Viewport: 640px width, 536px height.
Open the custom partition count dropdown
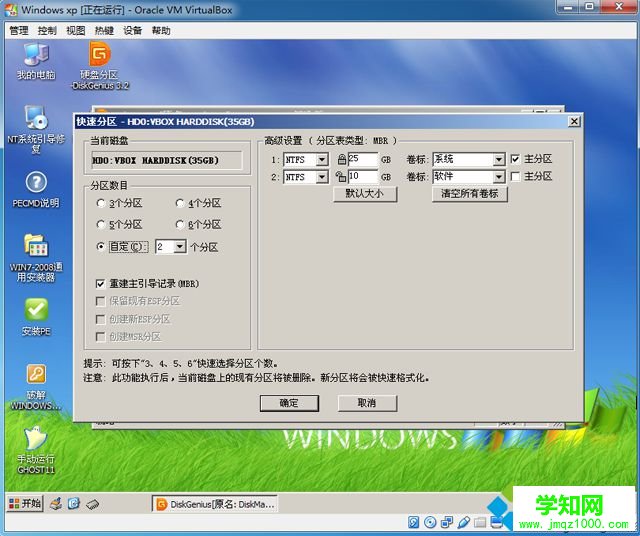pyautogui.click(x=179, y=247)
